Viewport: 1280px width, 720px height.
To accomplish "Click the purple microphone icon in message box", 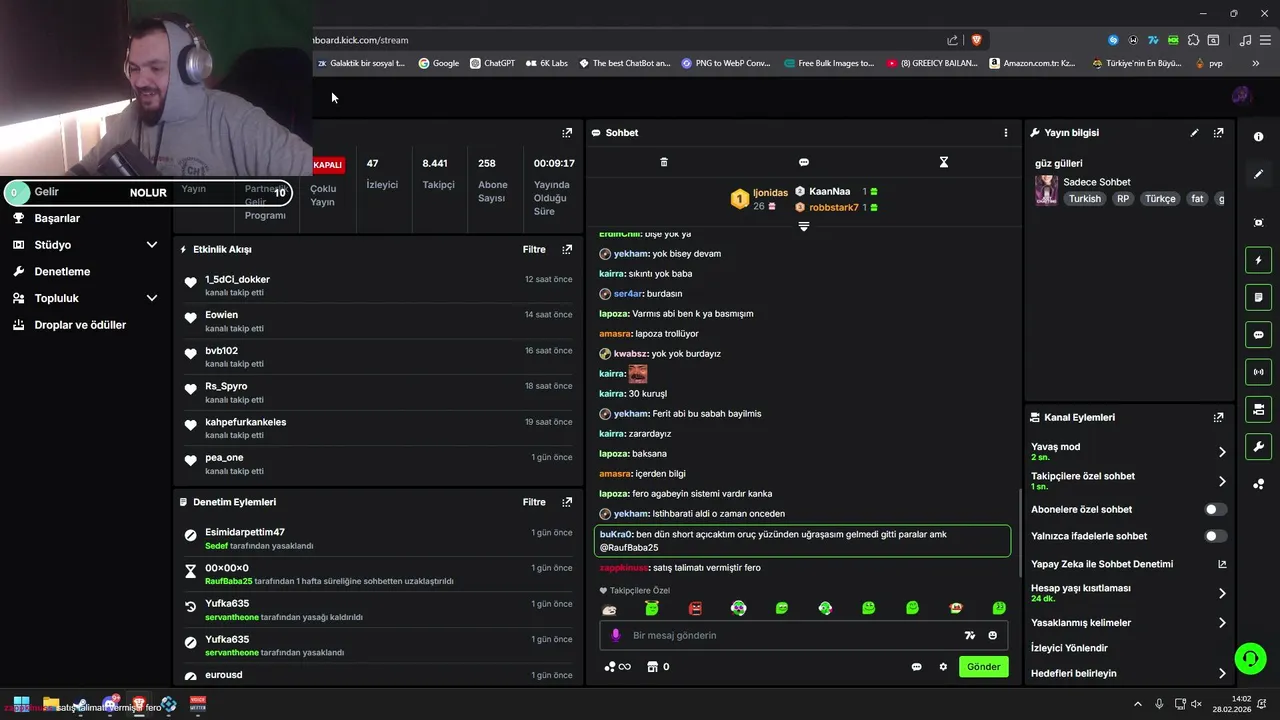I will pyautogui.click(x=616, y=635).
